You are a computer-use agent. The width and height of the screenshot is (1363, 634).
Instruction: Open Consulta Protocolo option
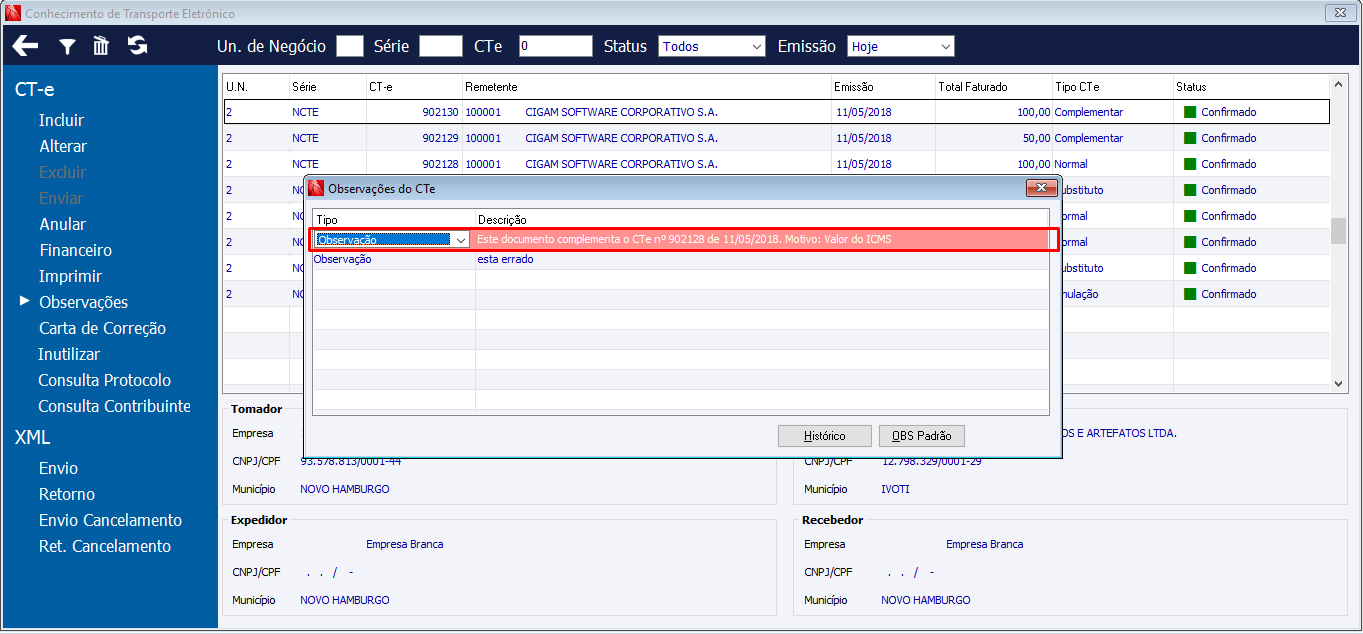tap(104, 380)
